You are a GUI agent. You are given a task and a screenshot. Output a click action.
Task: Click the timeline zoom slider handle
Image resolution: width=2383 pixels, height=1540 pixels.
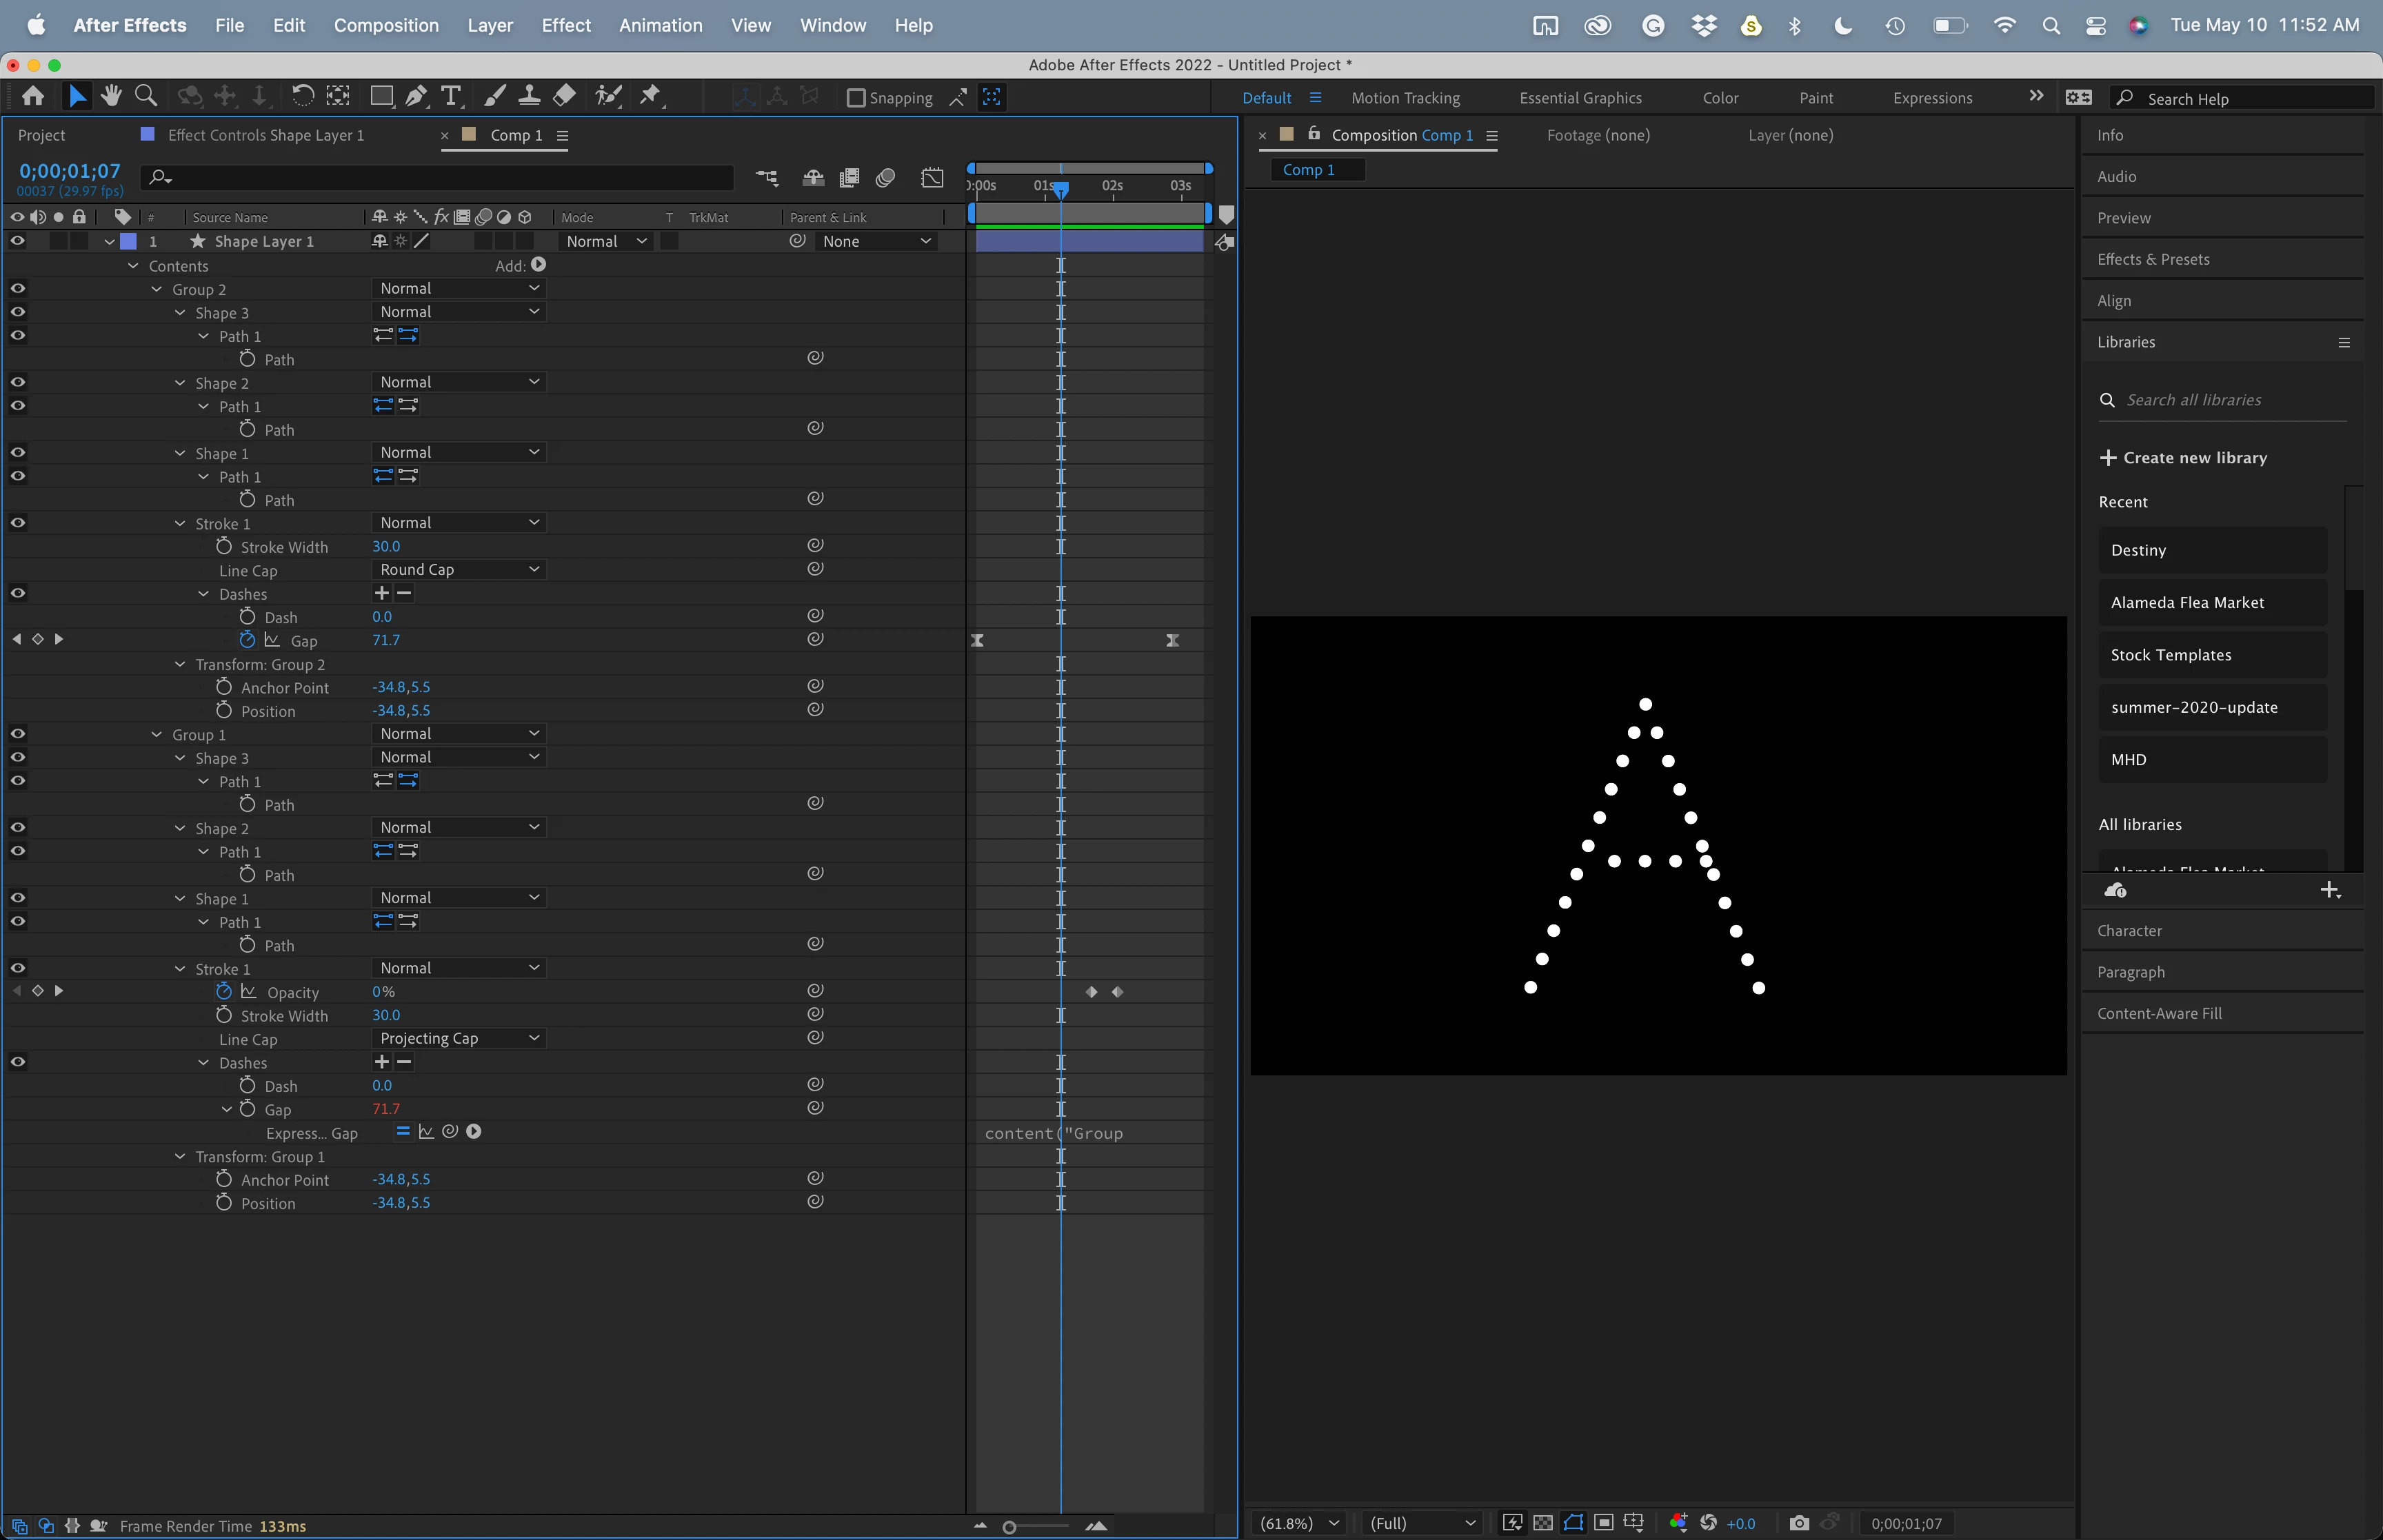1009,1526
